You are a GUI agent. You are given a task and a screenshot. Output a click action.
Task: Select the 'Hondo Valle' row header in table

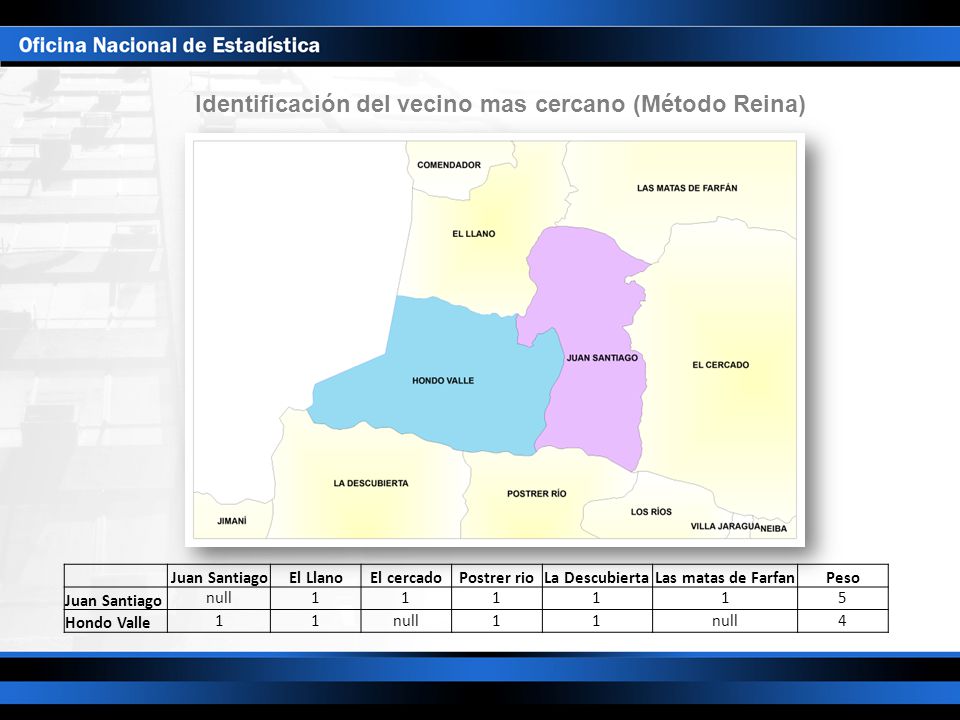(108, 622)
